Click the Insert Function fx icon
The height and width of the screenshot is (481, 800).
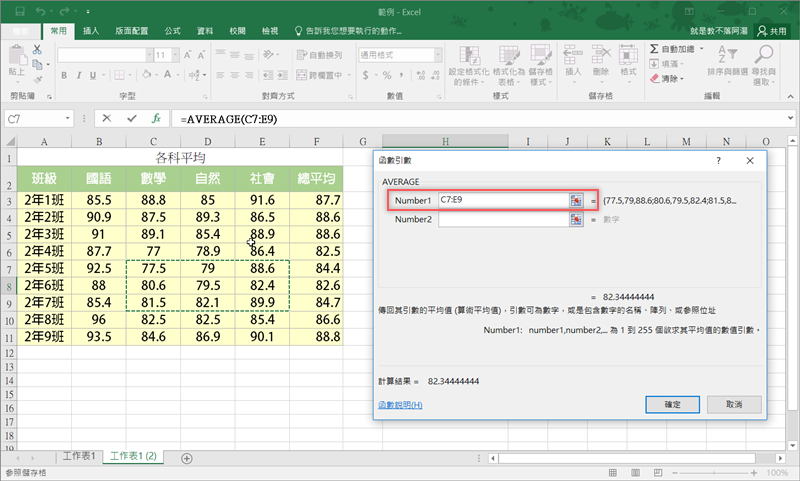pyautogui.click(x=156, y=118)
